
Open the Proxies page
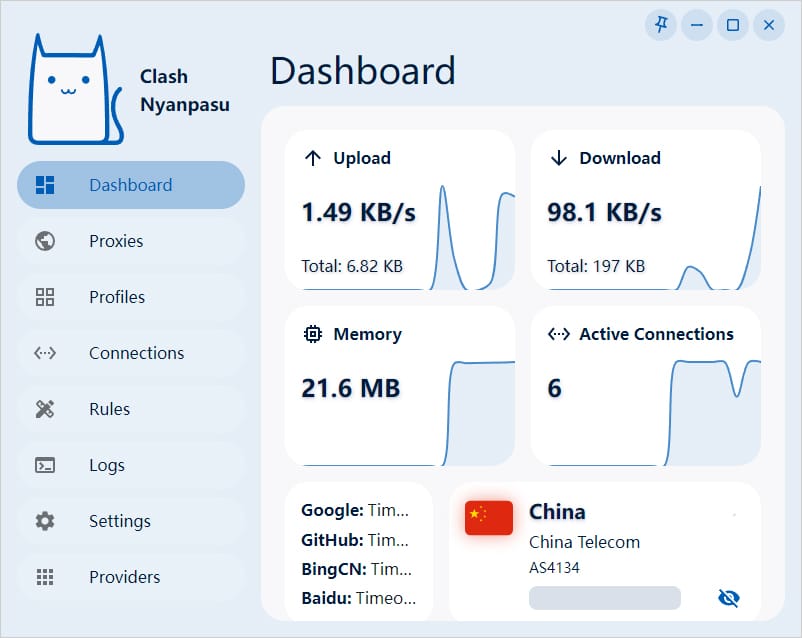116,241
